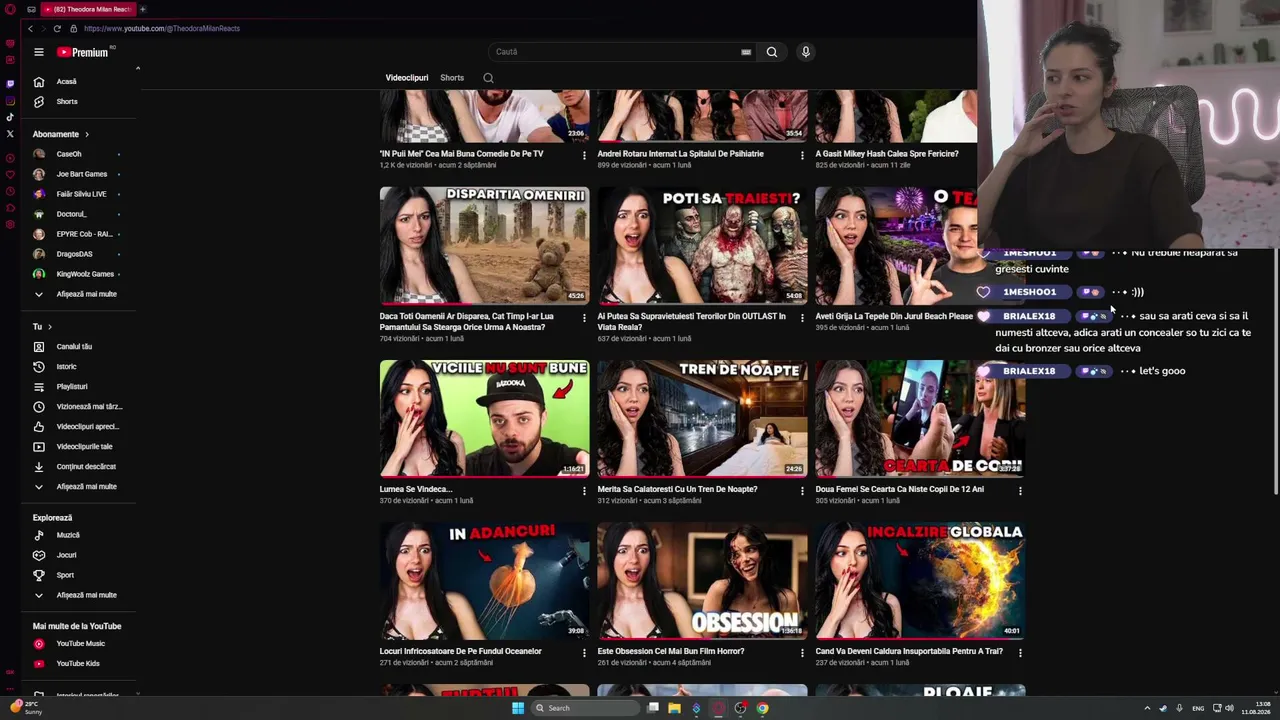Play the Incalzire Globala video thumbnail

[x=920, y=581]
